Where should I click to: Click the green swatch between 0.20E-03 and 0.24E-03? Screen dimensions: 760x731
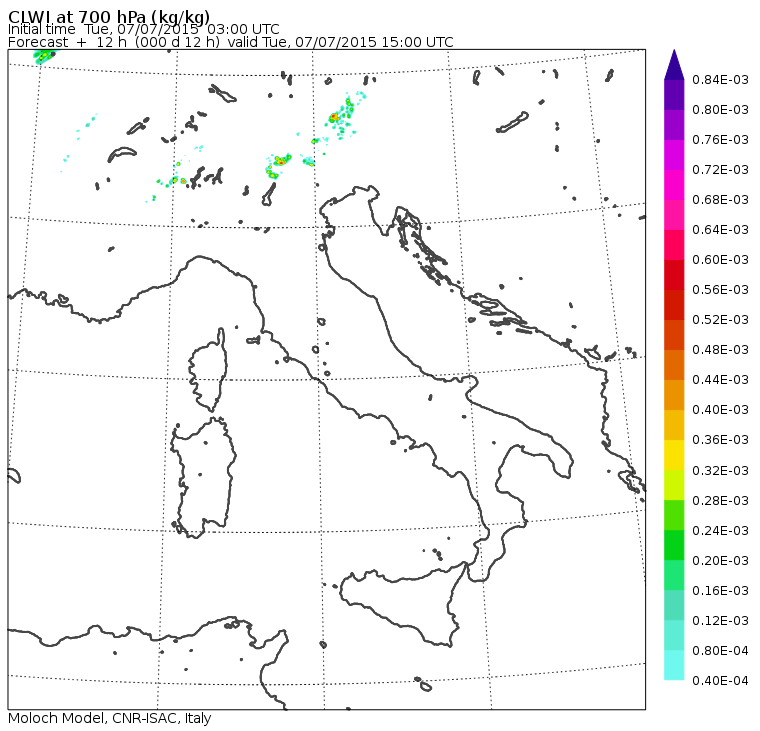pos(674,546)
